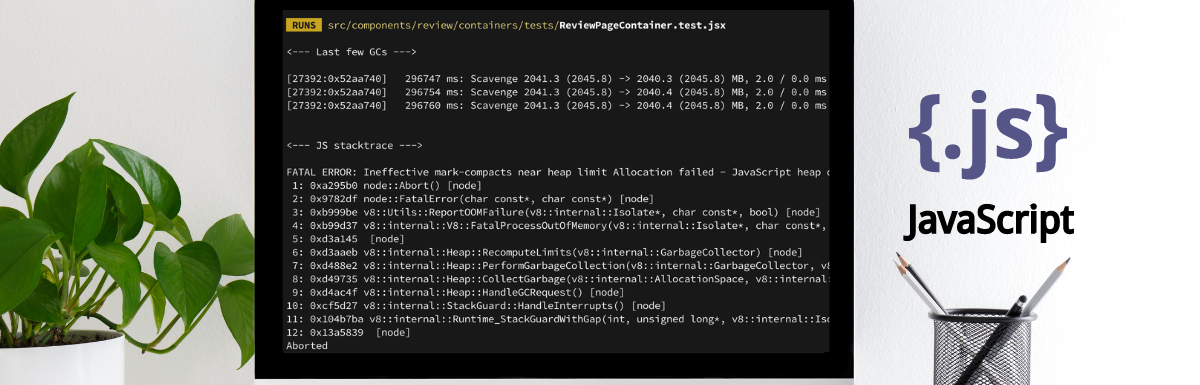Click the JavaScript heading text
Viewport: 1200px width, 385px height.
(988, 219)
